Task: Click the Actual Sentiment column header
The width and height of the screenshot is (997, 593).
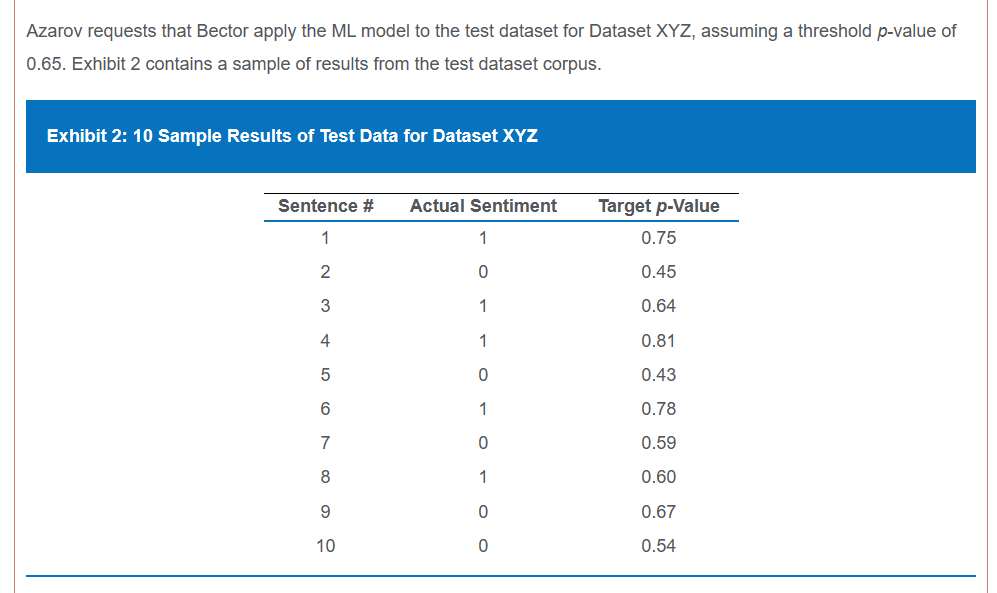Action: pos(483,206)
